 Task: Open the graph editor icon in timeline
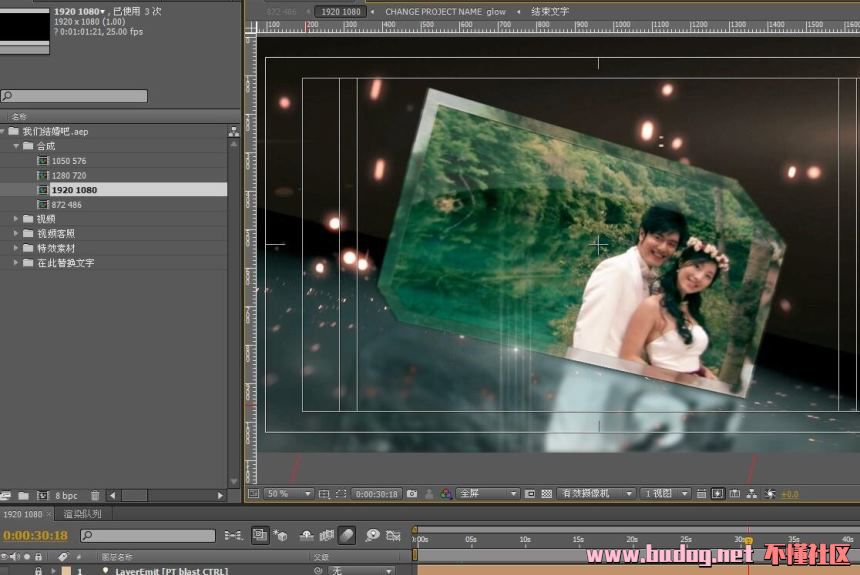click(394, 536)
